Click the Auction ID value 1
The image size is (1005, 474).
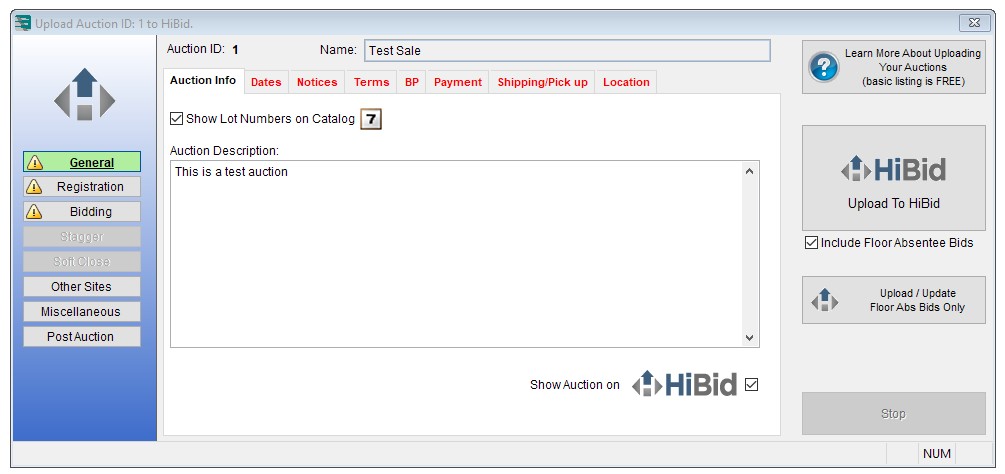click(235, 50)
